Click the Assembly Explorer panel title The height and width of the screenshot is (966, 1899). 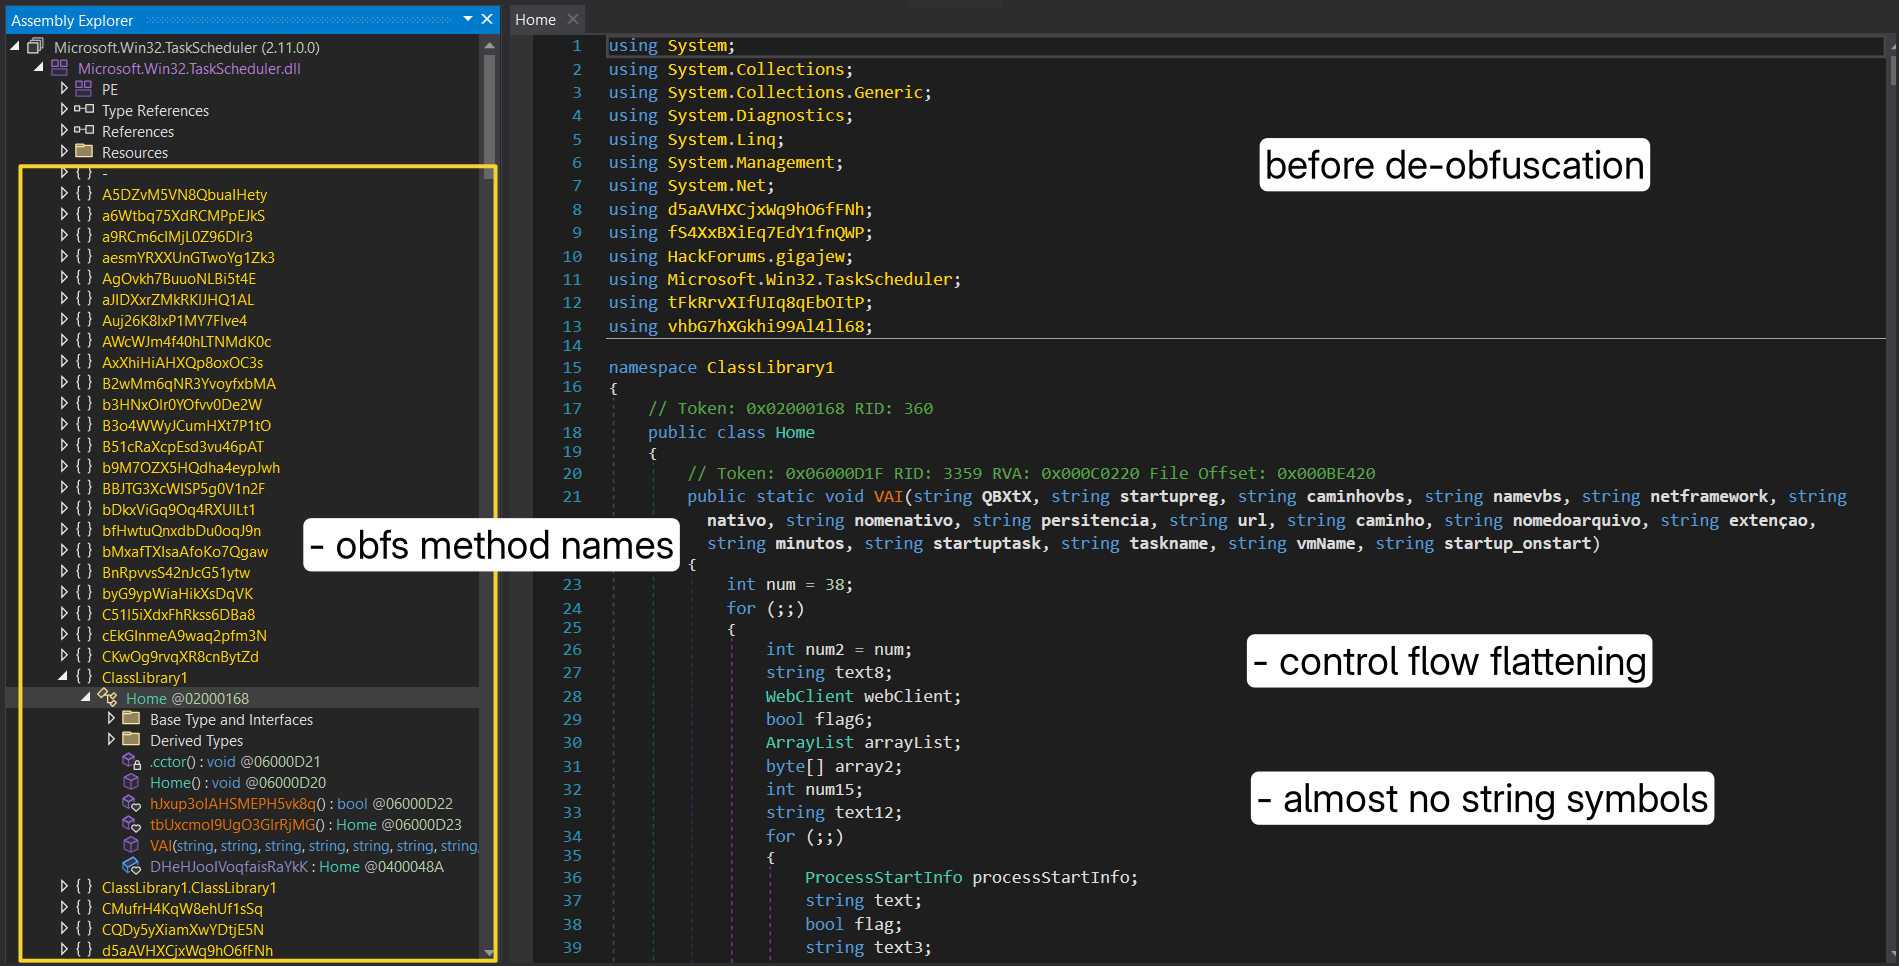point(72,20)
